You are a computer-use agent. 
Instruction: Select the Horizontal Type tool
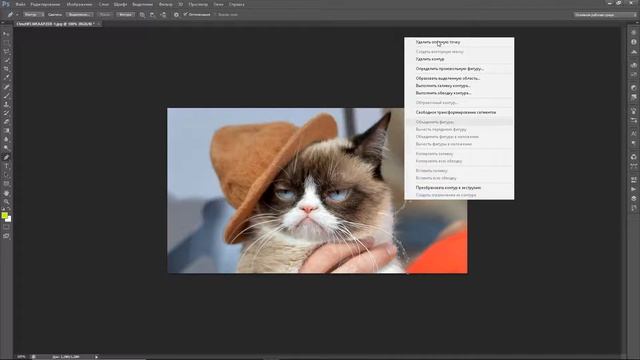(6, 166)
